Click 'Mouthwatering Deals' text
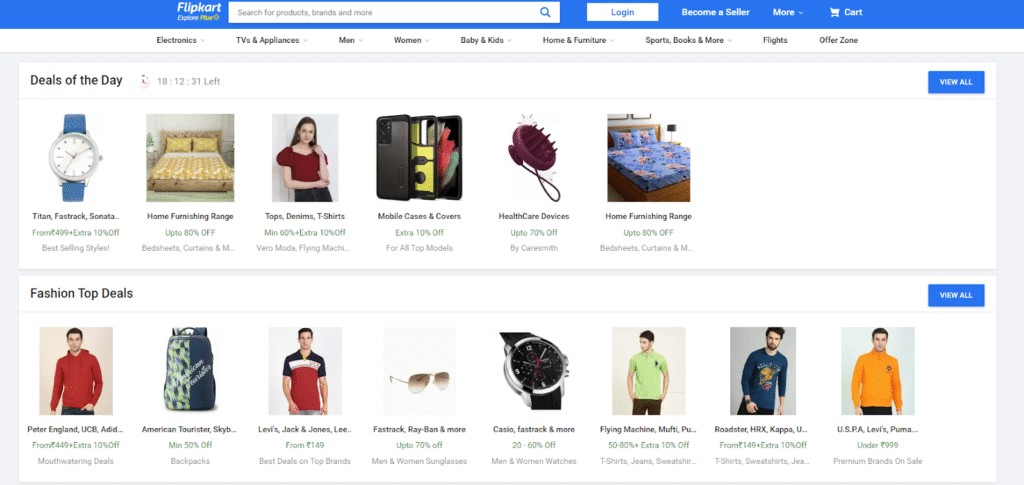Screen dimensions: 1024x485 [76, 461]
